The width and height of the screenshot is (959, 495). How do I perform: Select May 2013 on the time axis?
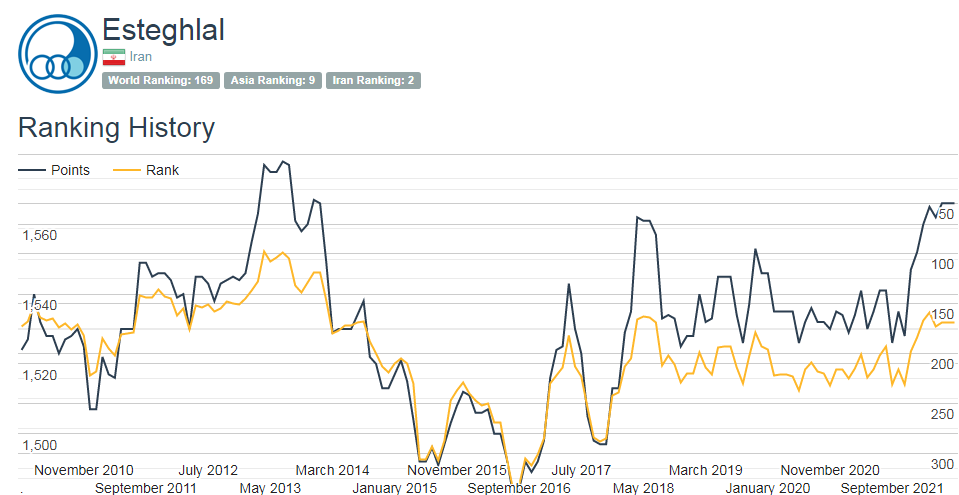270,487
